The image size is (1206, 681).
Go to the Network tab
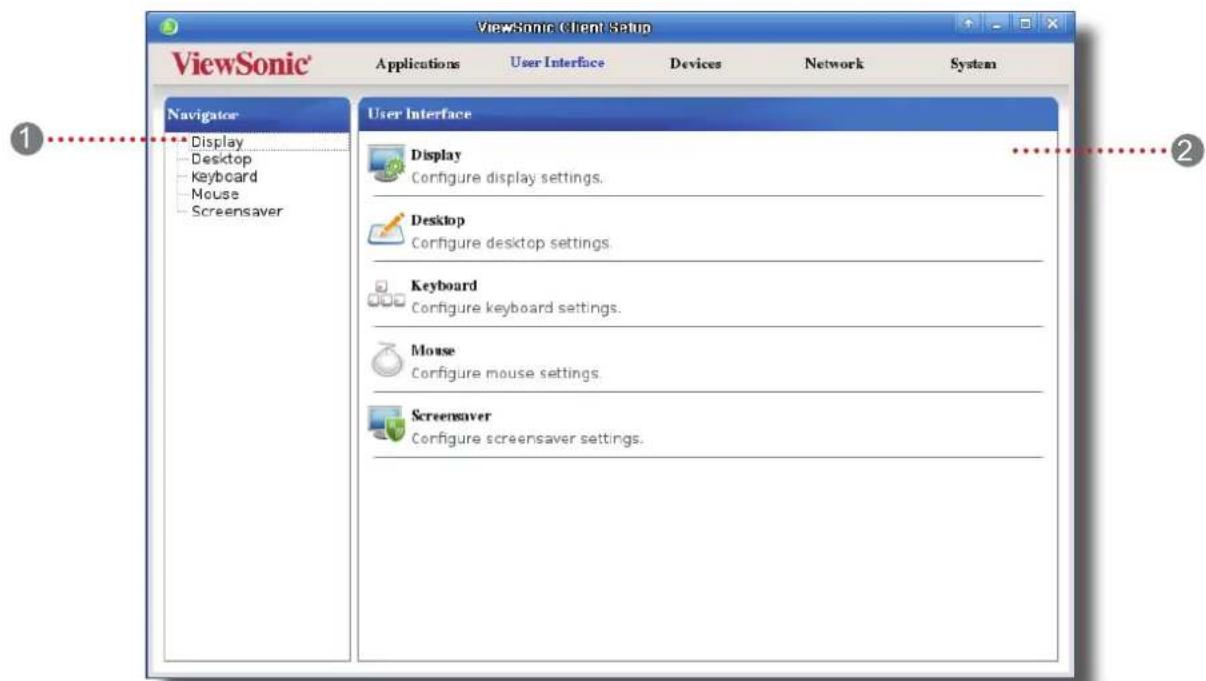click(833, 64)
